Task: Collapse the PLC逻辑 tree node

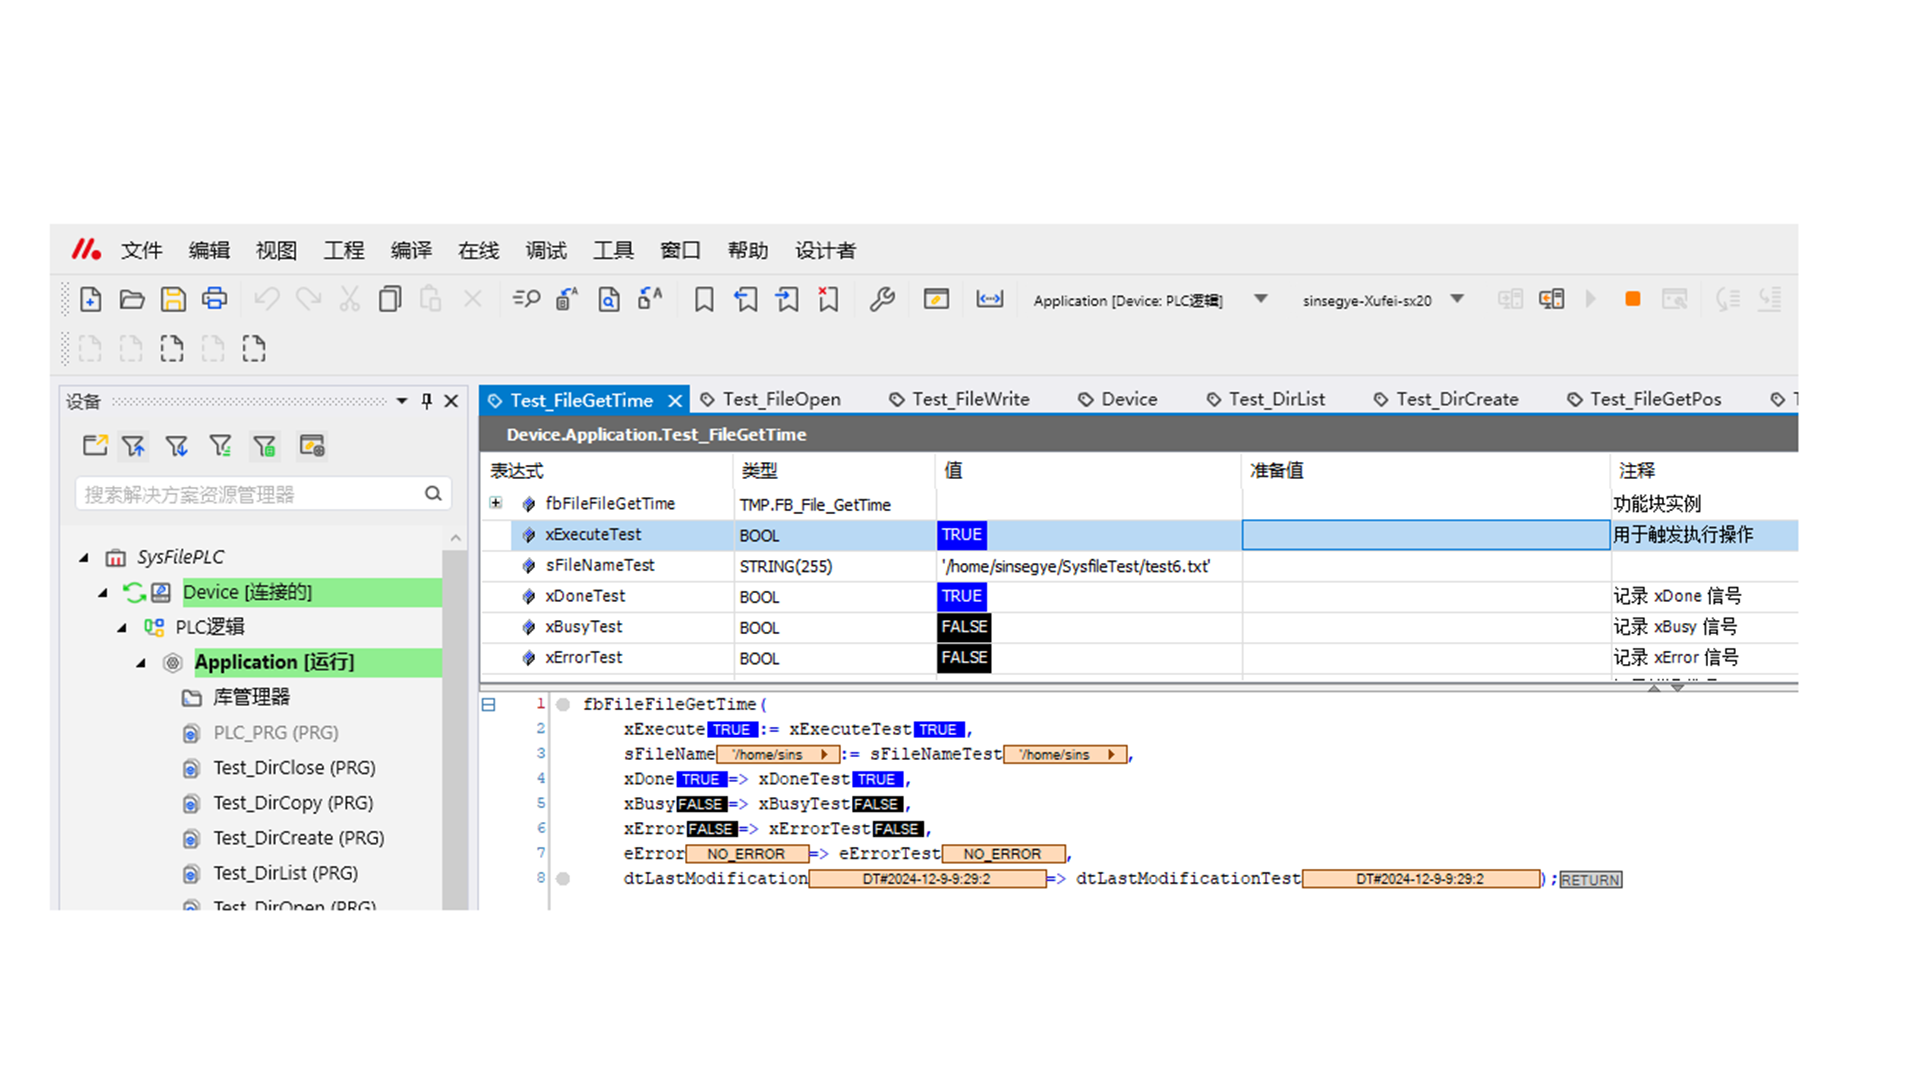Action: tap(122, 628)
